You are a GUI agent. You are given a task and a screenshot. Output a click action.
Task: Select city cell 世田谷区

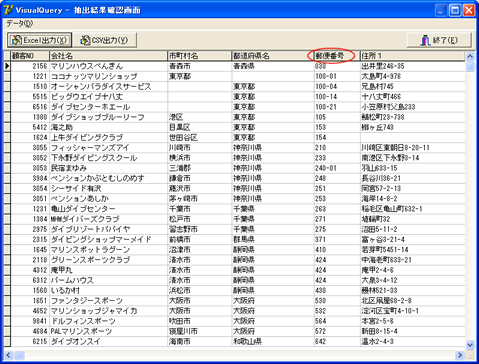[199, 137]
